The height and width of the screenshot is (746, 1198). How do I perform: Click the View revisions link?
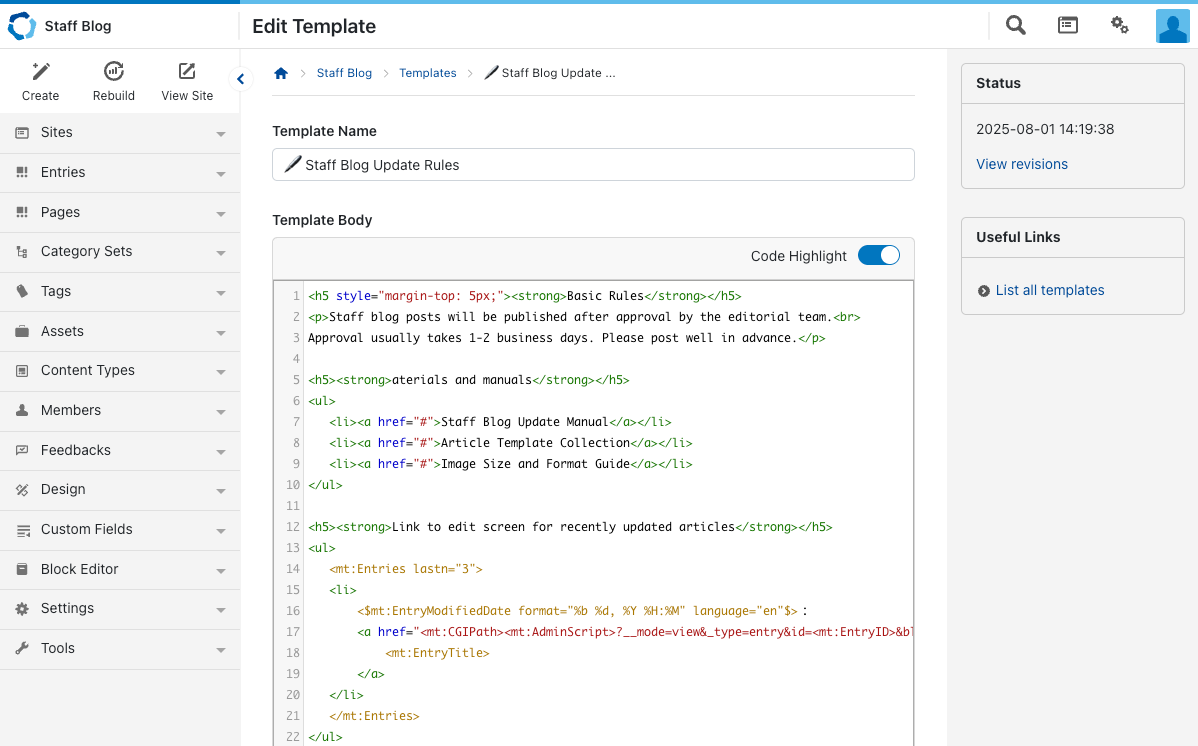1022,164
